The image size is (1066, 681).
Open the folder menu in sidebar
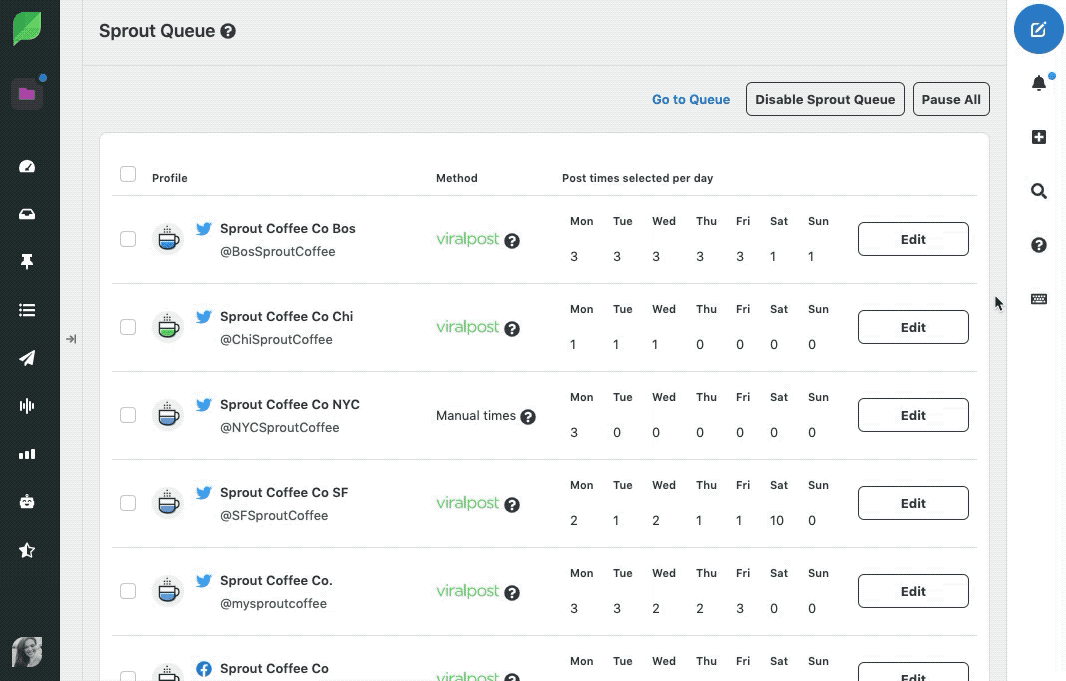click(27, 94)
